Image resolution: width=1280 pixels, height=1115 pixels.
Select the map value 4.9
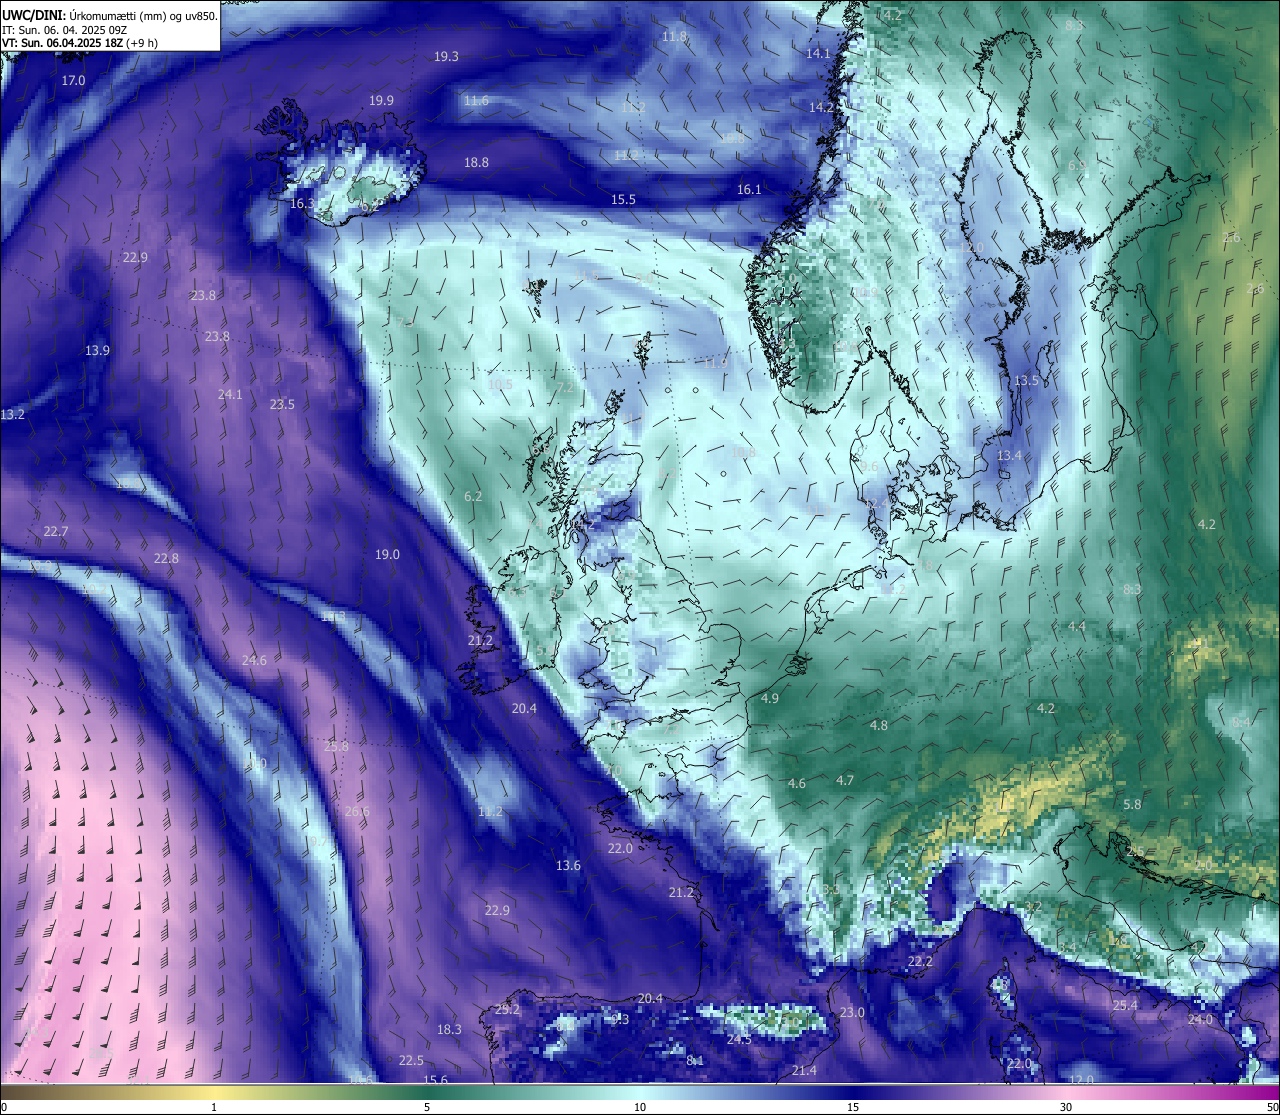[x=770, y=699]
